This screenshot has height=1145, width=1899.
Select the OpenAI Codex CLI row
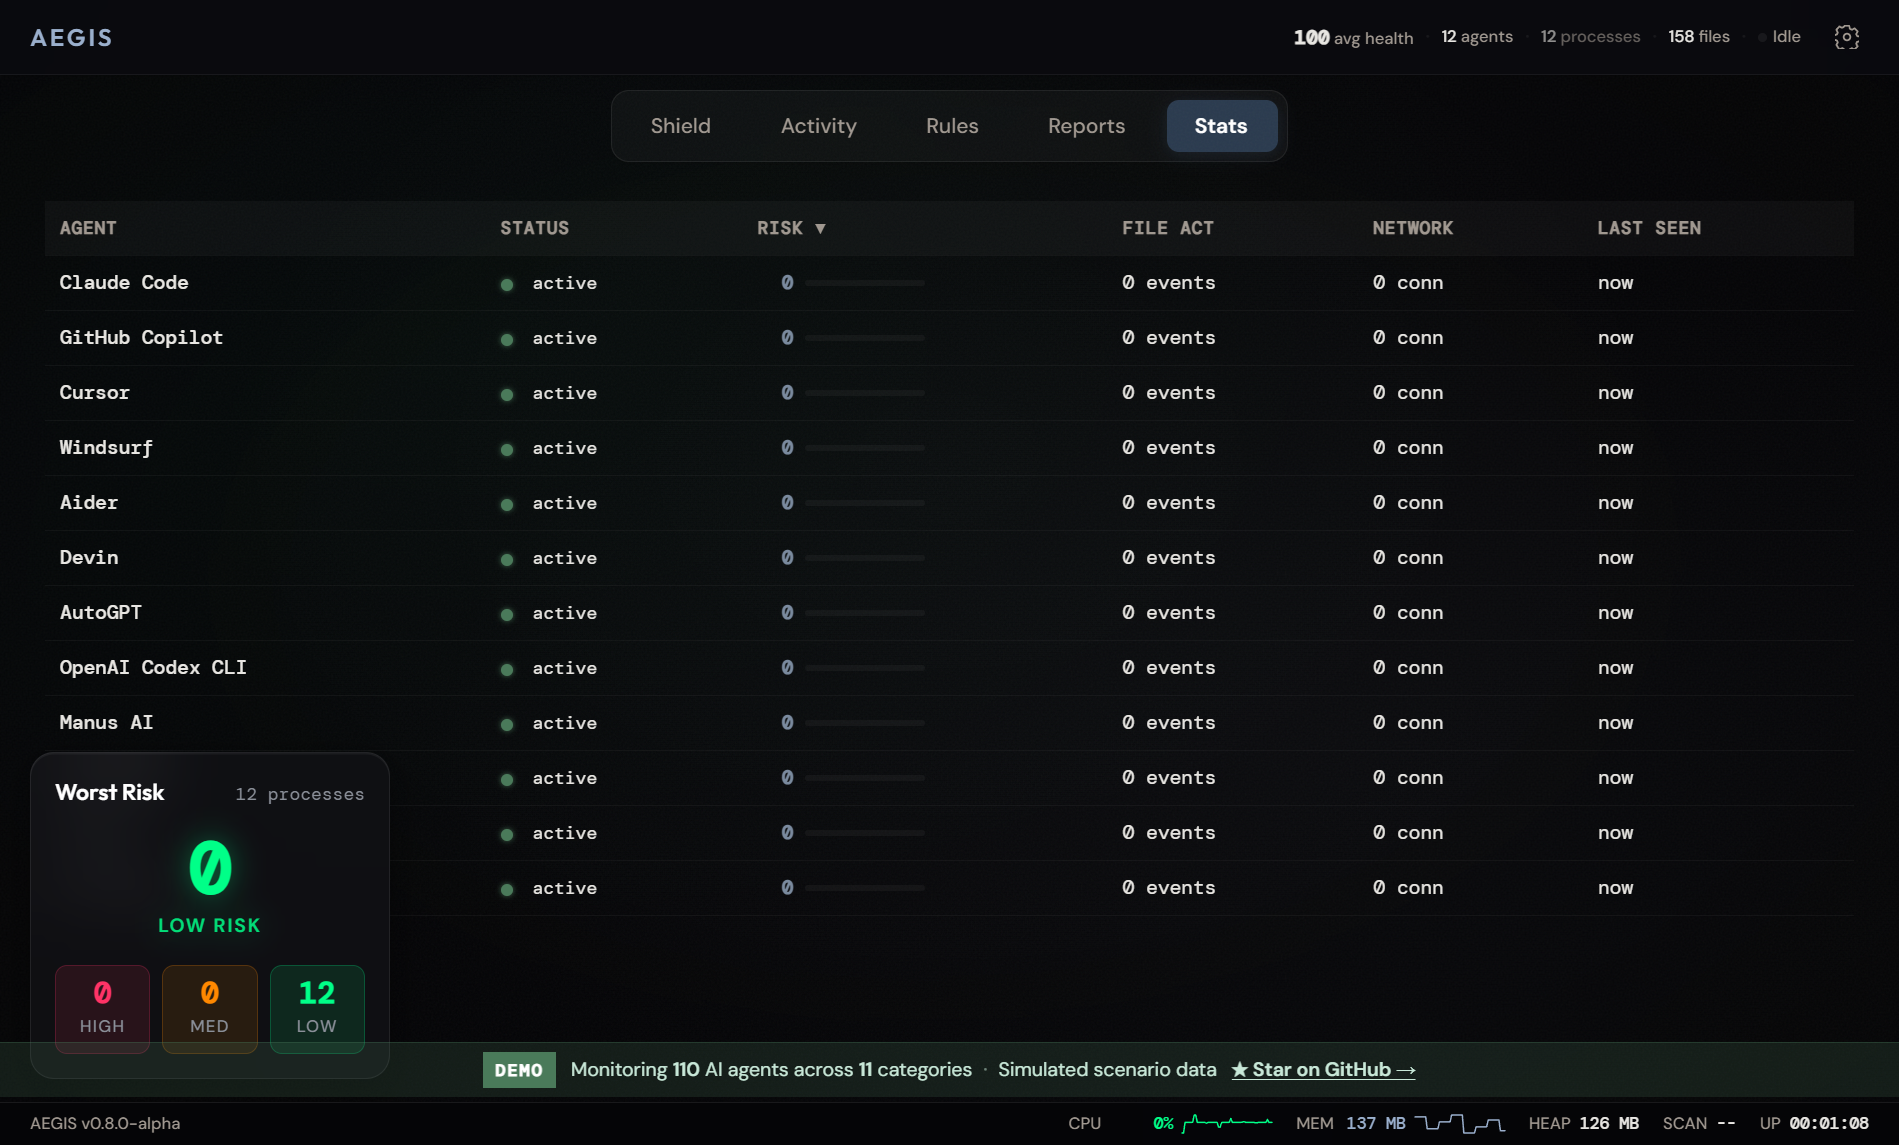click(949, 668)
